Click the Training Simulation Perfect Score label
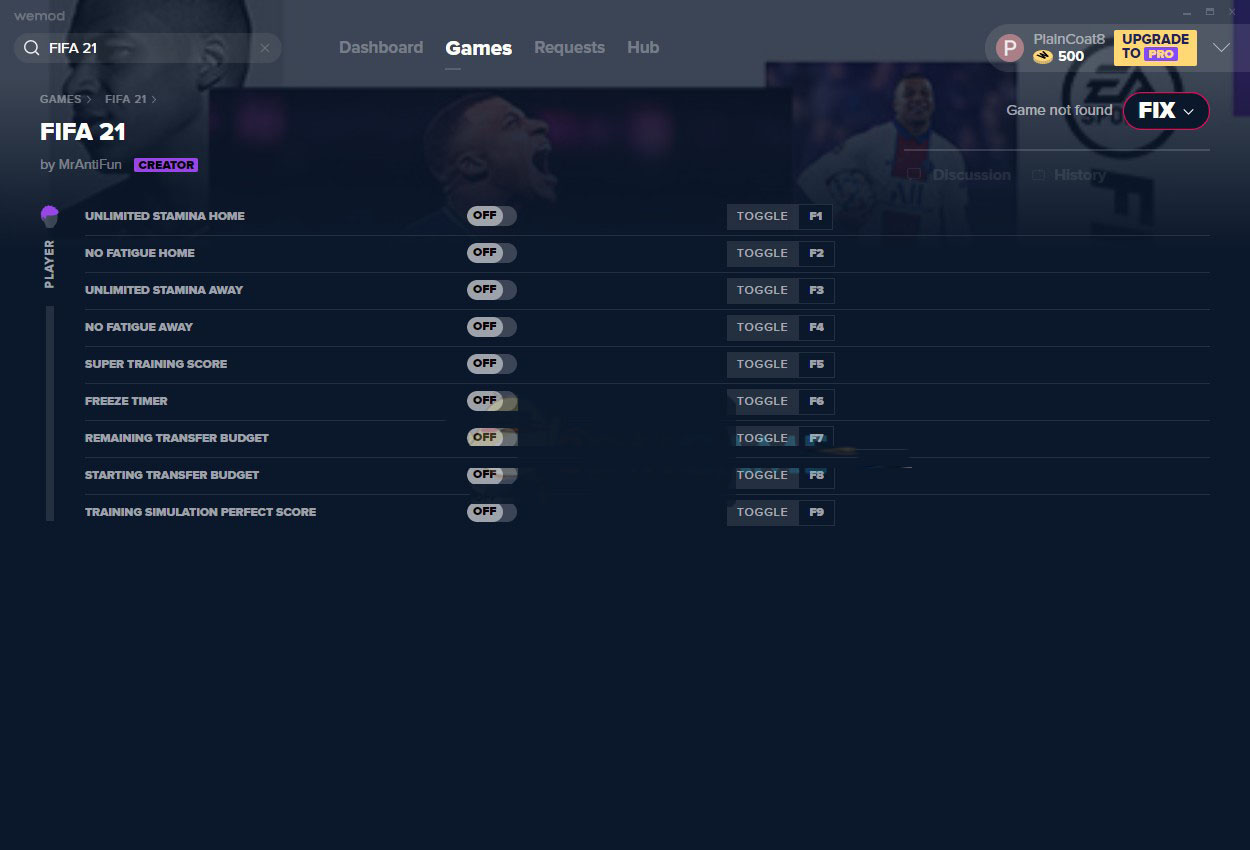 200,512
